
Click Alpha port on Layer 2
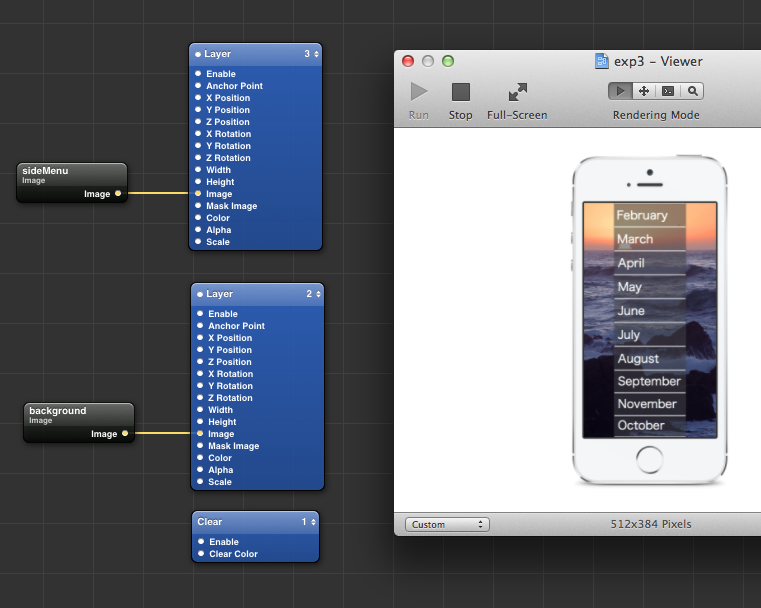[x=200, y=470]
